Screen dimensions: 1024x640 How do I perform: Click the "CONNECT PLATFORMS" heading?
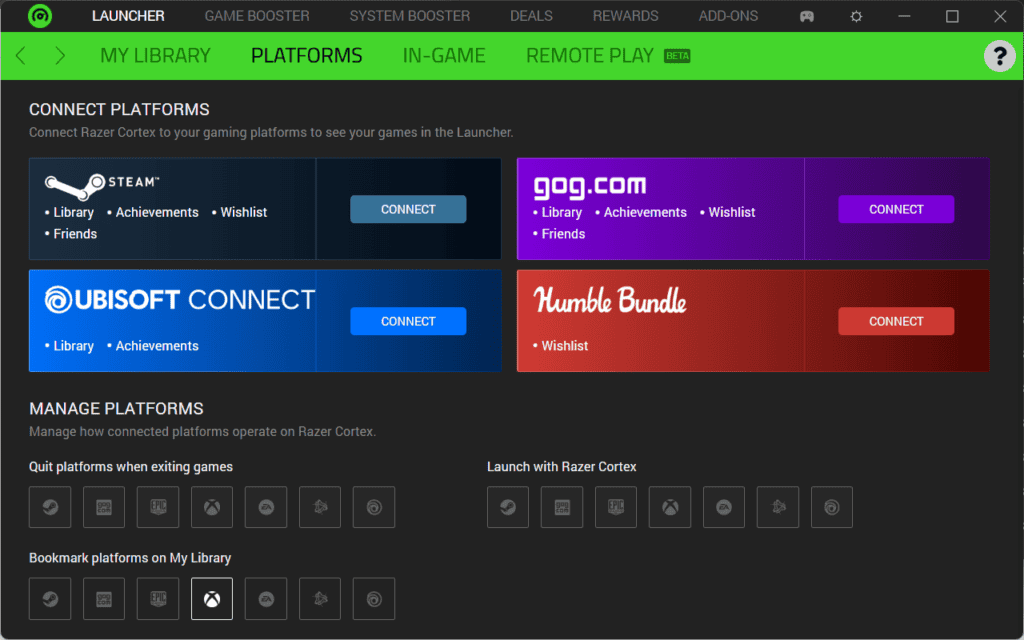click(x=120, y=109)
